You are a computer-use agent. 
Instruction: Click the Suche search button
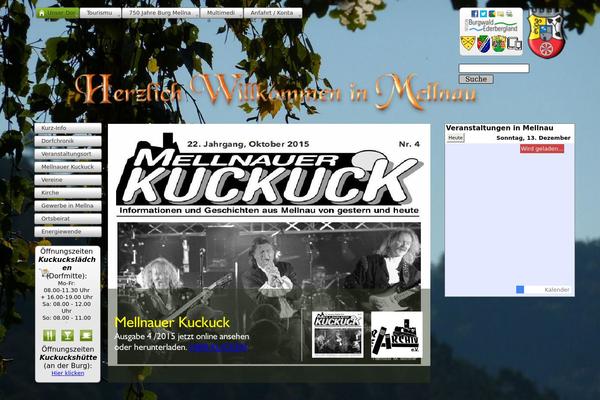476,79
